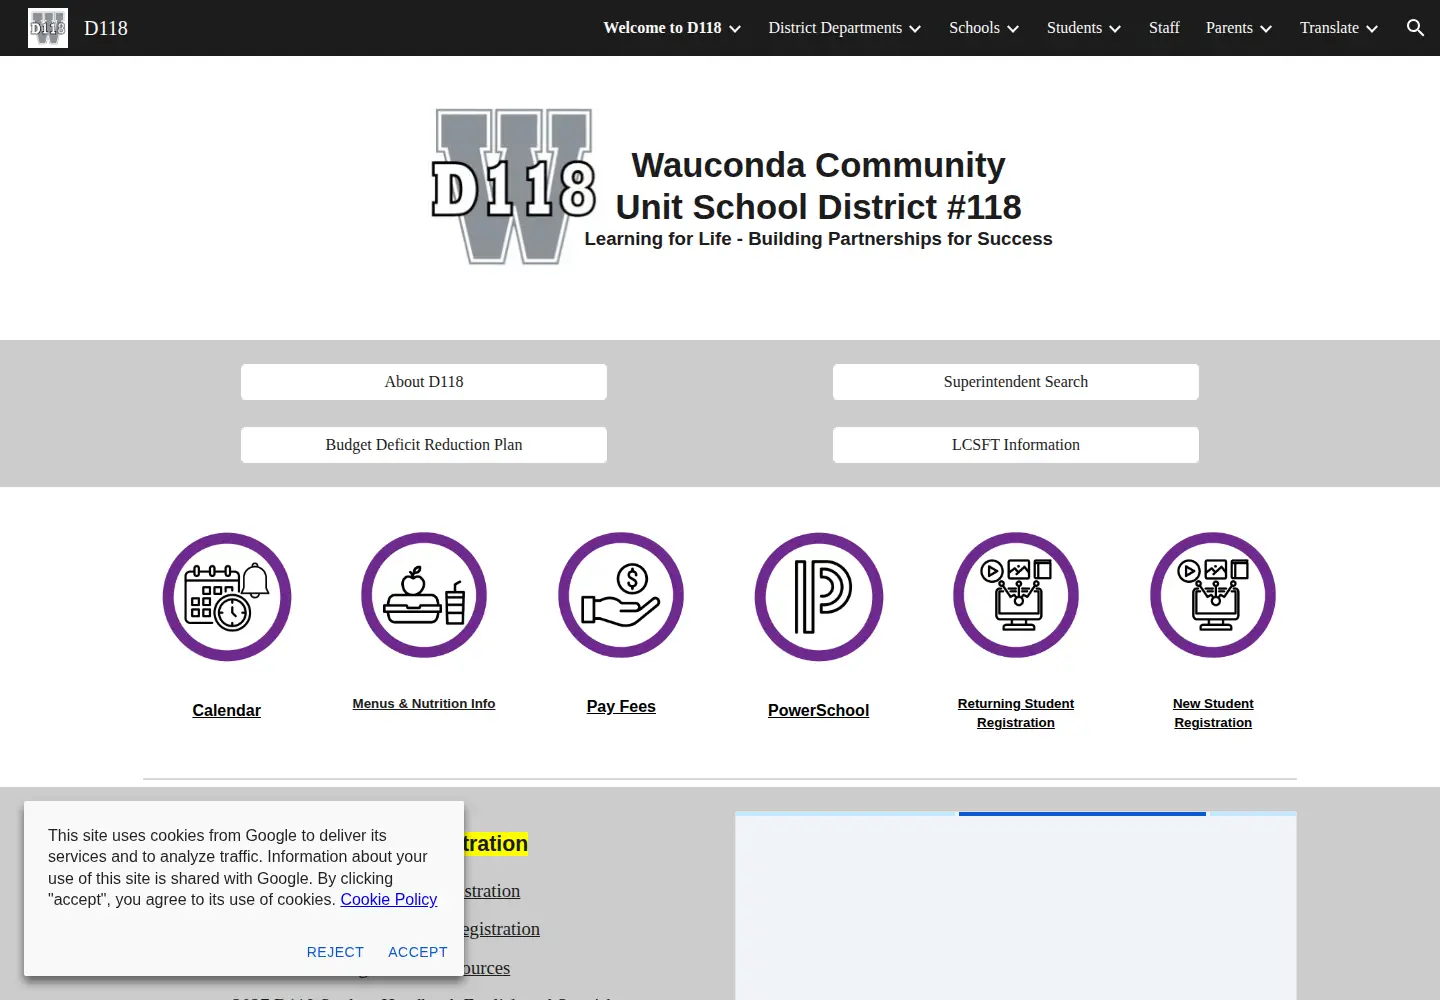Open the Budget Deficit Reduction Plan button
This screenshot has height=1000, width=1440.
(x=424, y=445)
